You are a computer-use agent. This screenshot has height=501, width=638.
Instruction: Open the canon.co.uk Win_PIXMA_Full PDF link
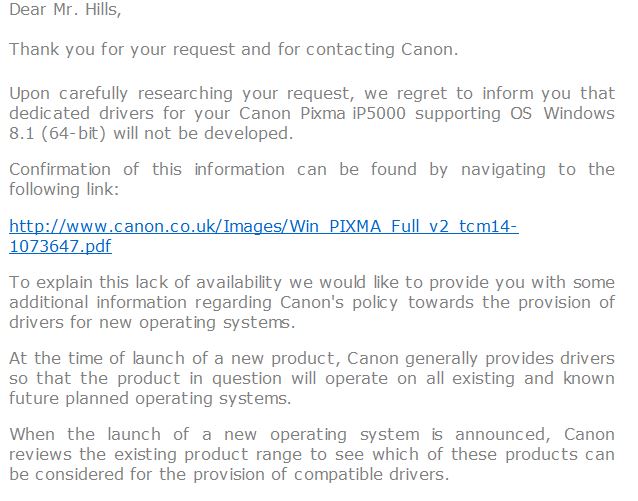(263, 227)
